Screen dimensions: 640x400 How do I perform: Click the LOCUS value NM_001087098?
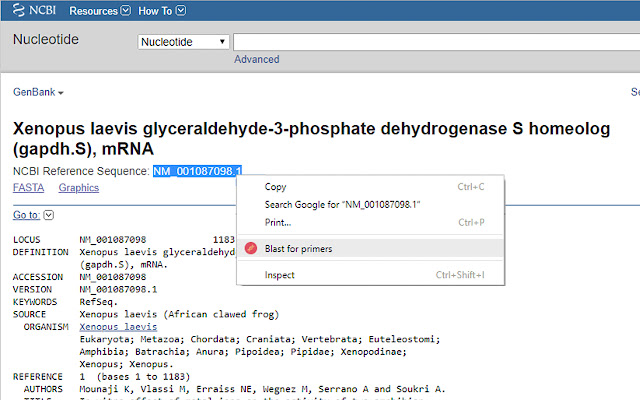(x=113, y=240)
